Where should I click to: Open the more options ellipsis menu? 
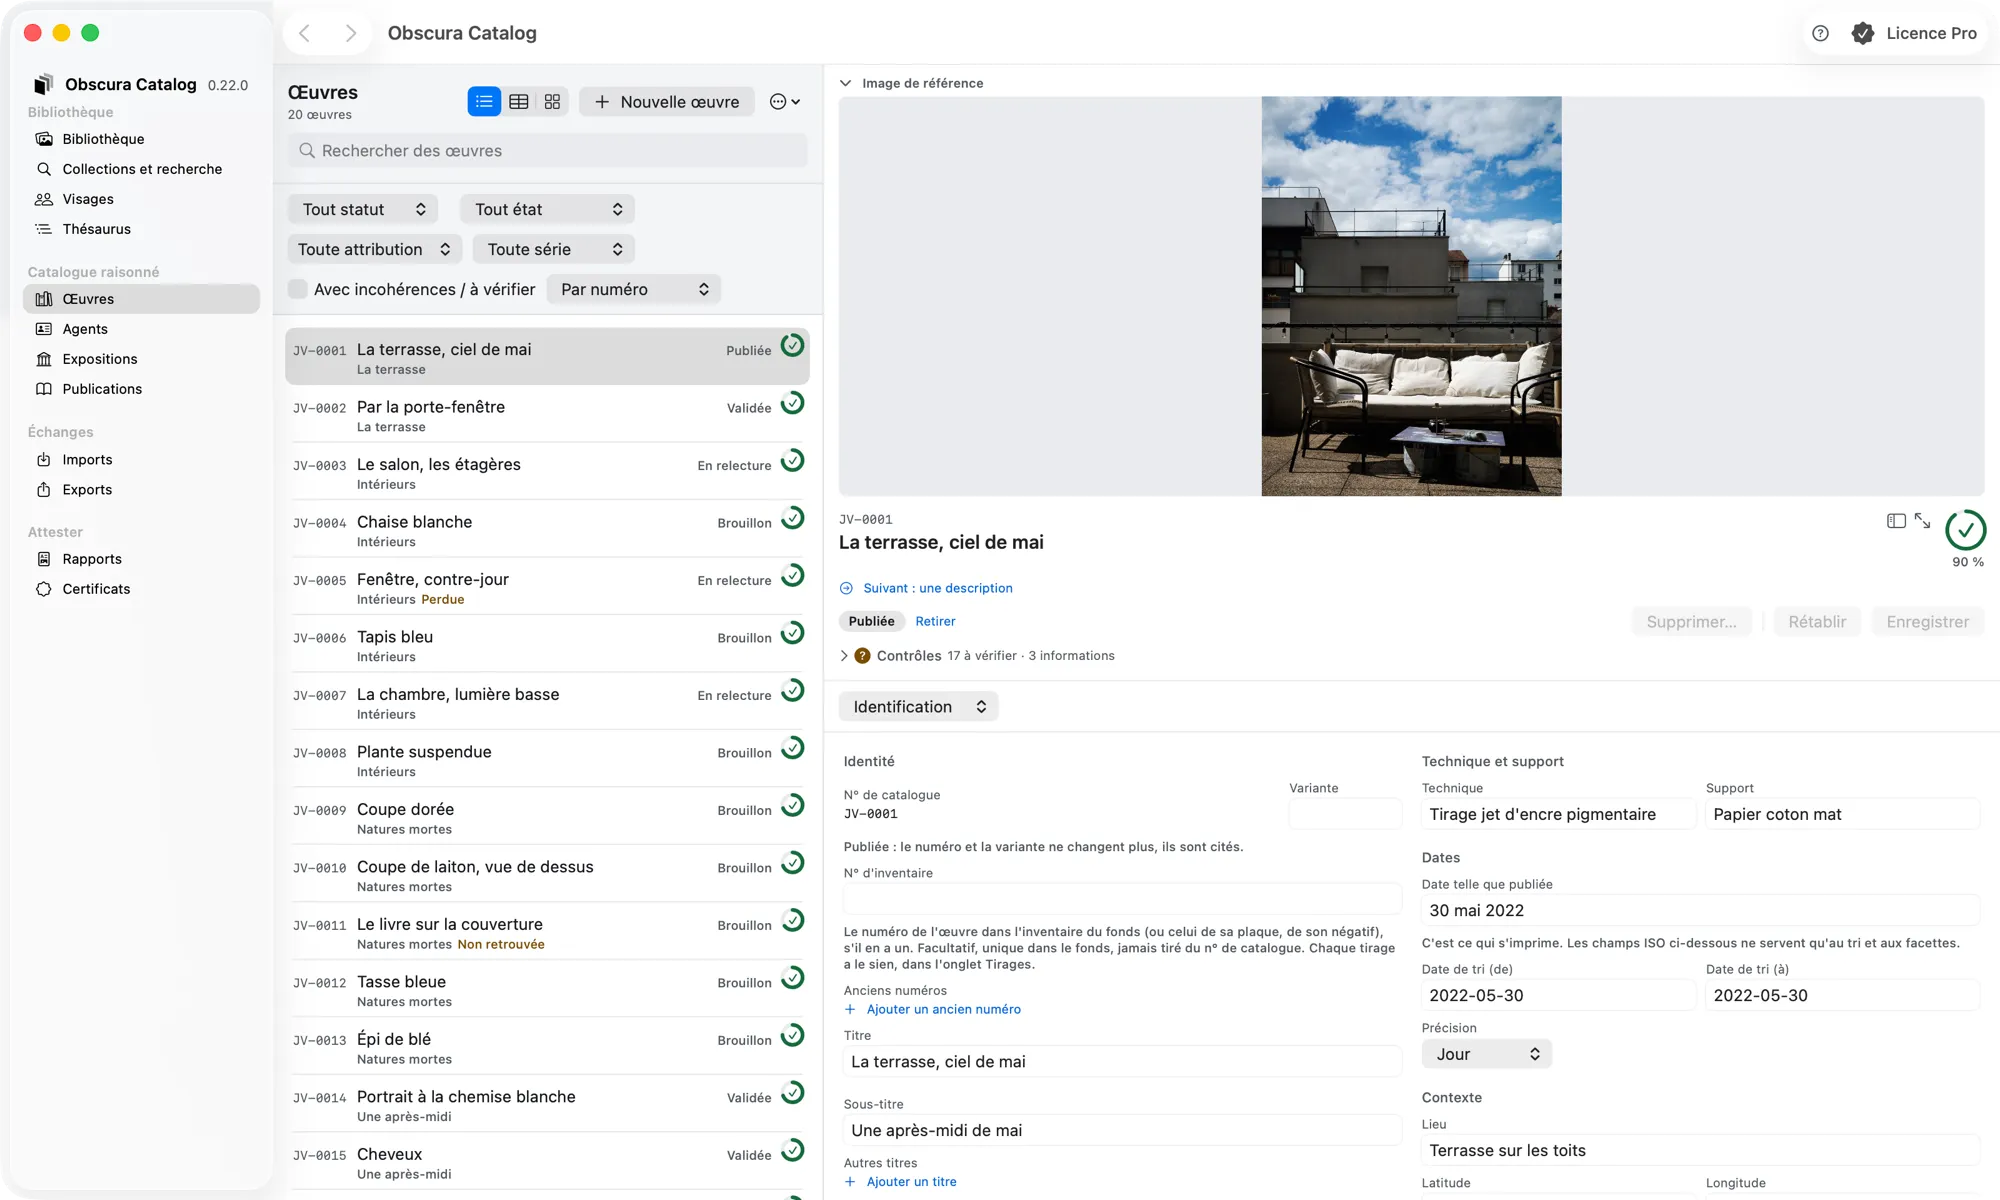pos(785,102)
